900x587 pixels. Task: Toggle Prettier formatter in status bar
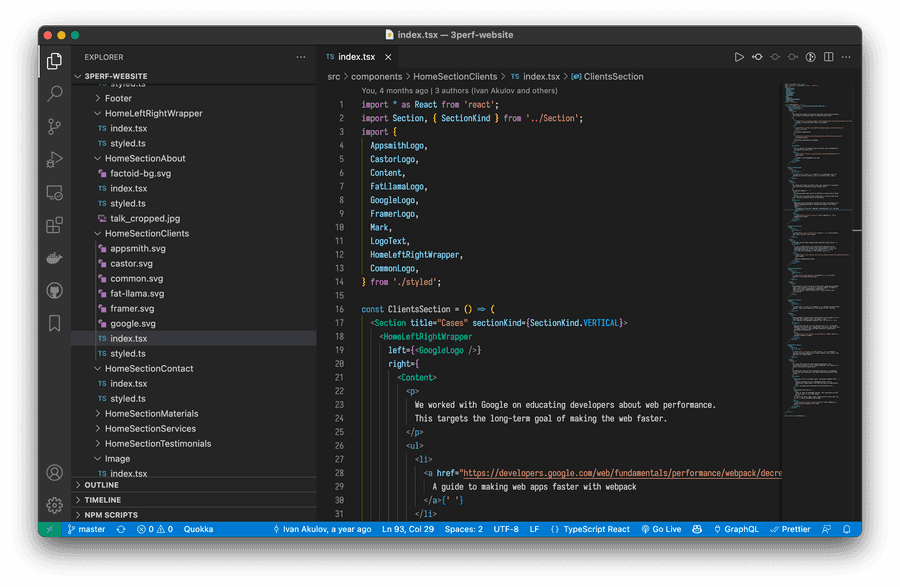[790, 529]
